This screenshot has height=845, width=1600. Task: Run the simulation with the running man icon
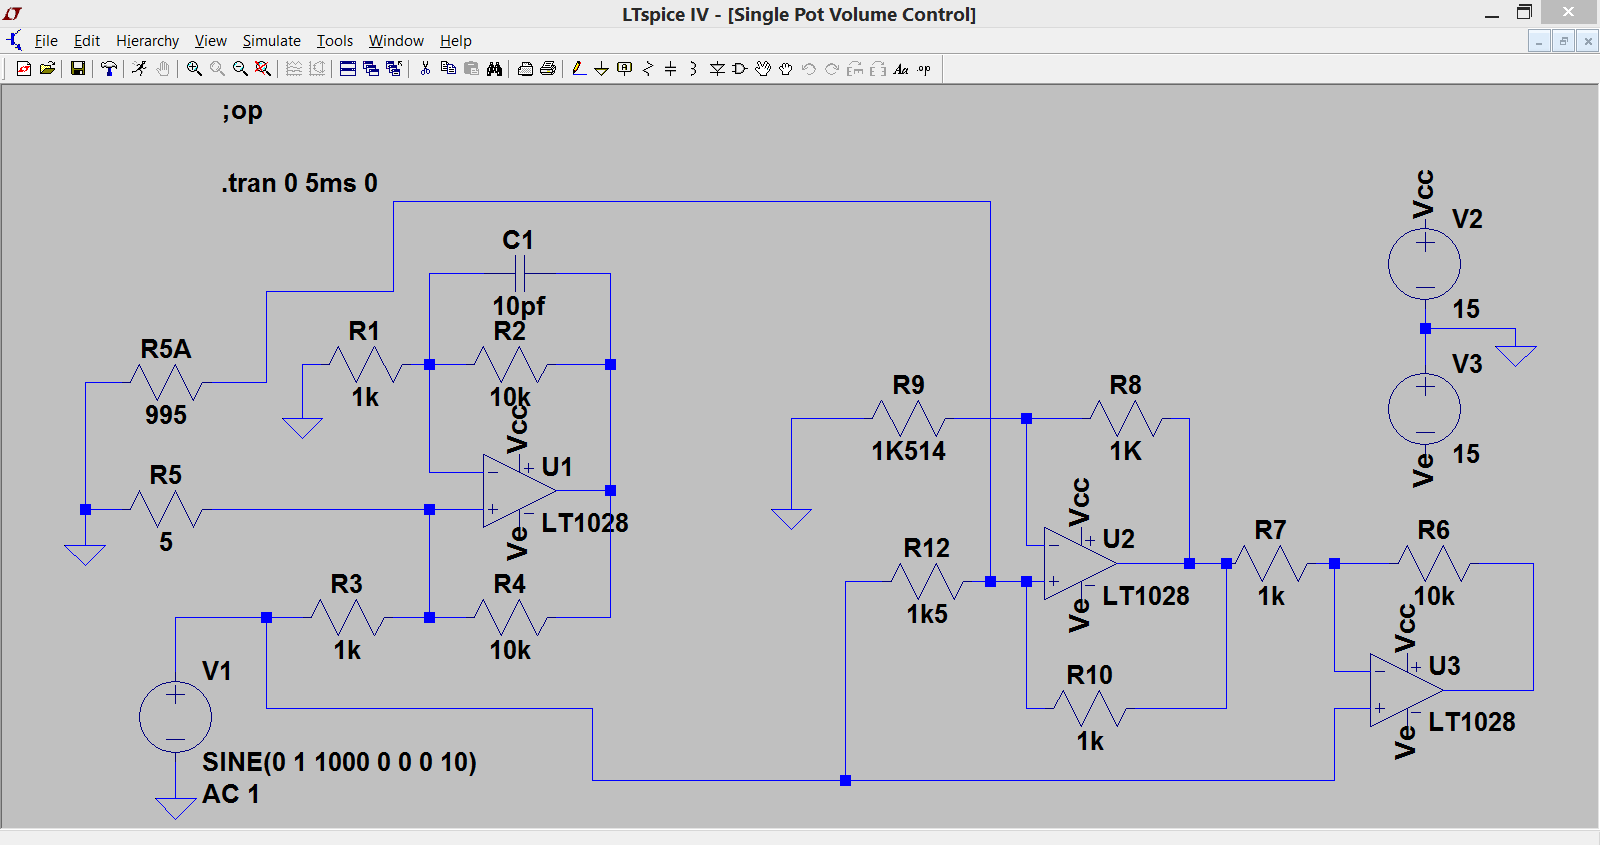point(140,69)
